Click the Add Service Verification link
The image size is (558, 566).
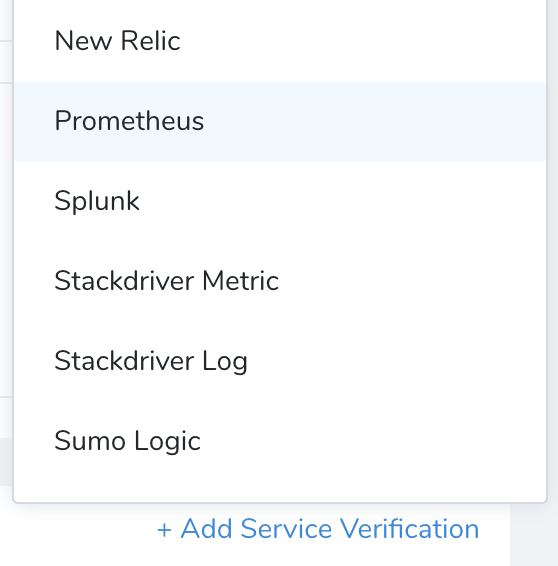tap(318, 529)
